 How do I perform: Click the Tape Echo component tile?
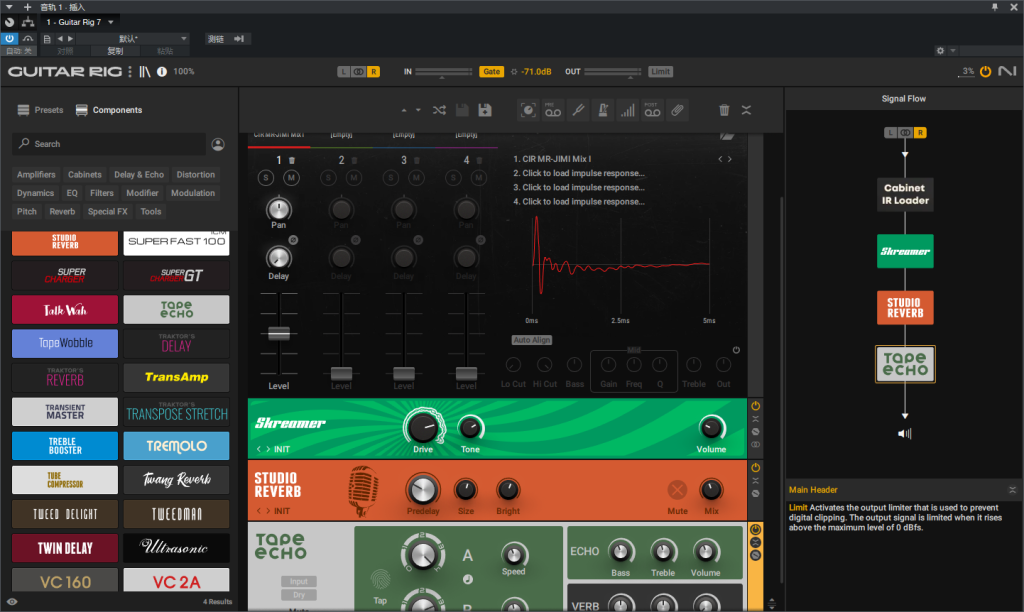tap(176, 309)
